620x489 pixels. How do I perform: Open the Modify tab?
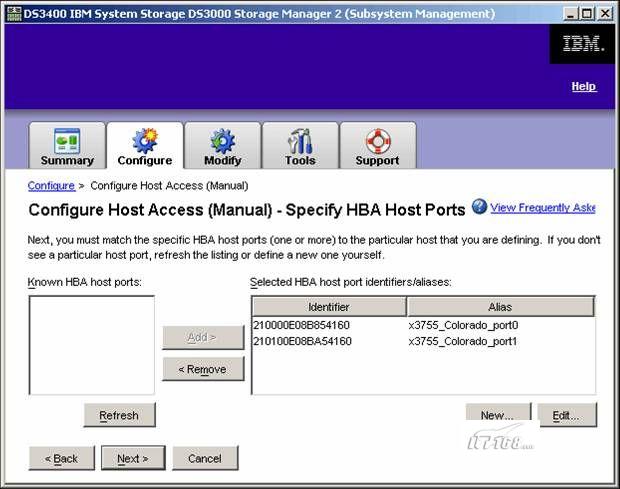click(223, 145)
